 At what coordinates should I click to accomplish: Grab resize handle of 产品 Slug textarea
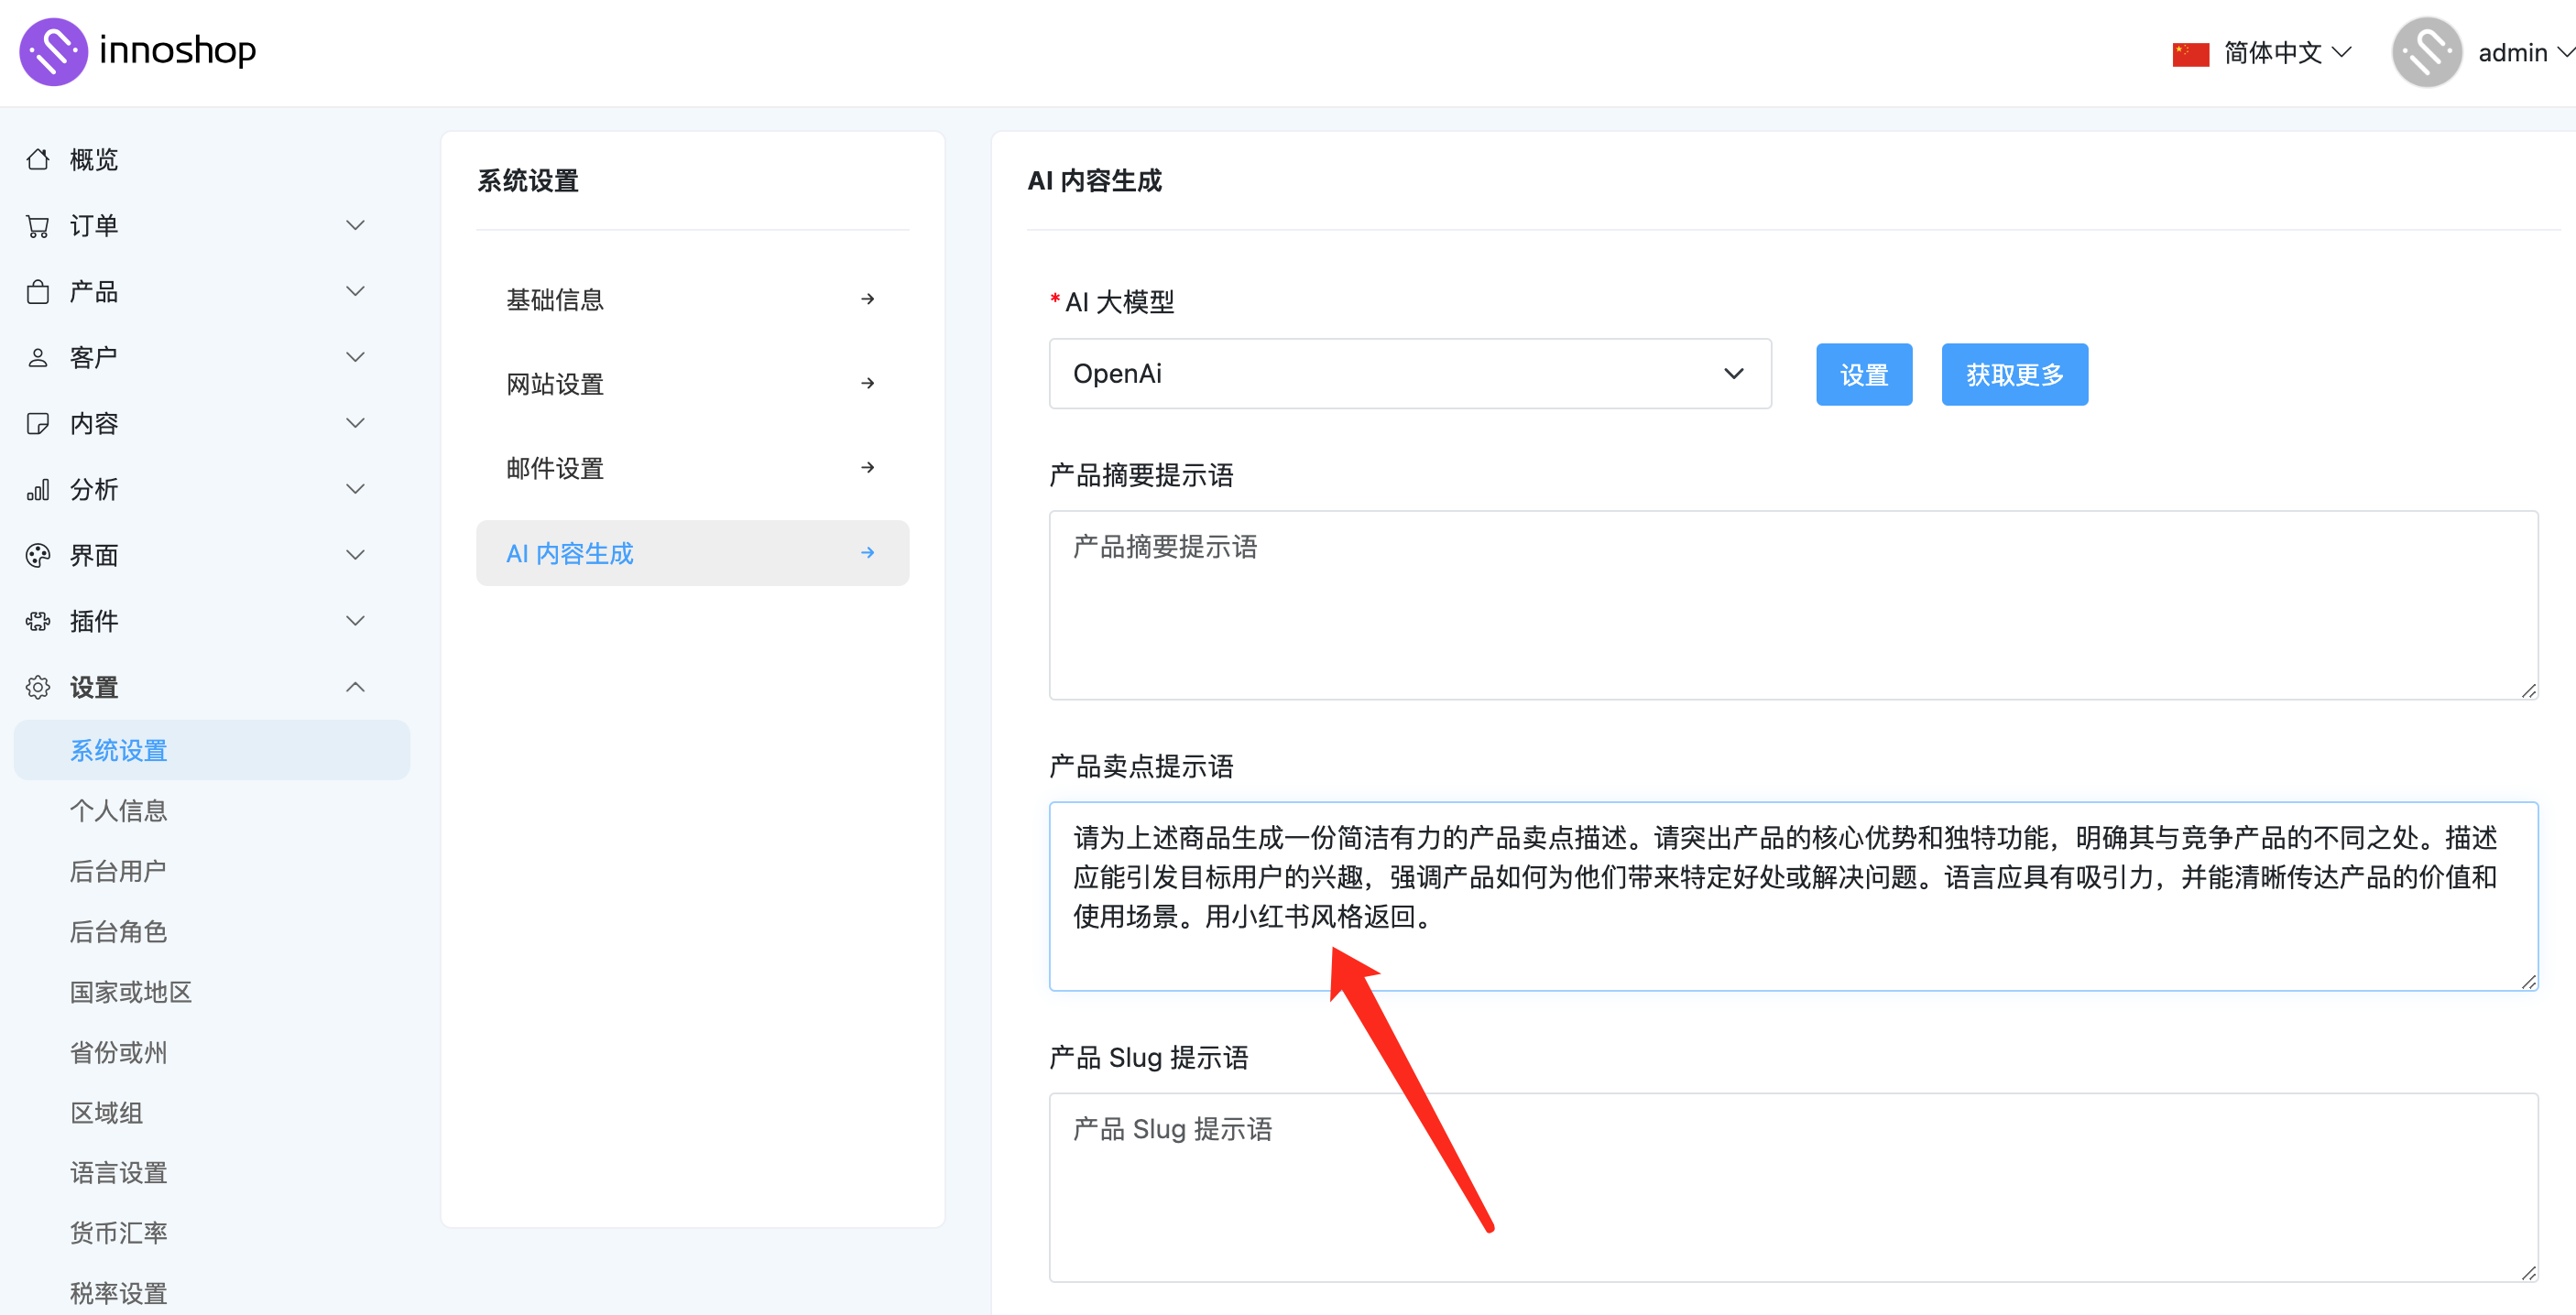[2528, 1272]
